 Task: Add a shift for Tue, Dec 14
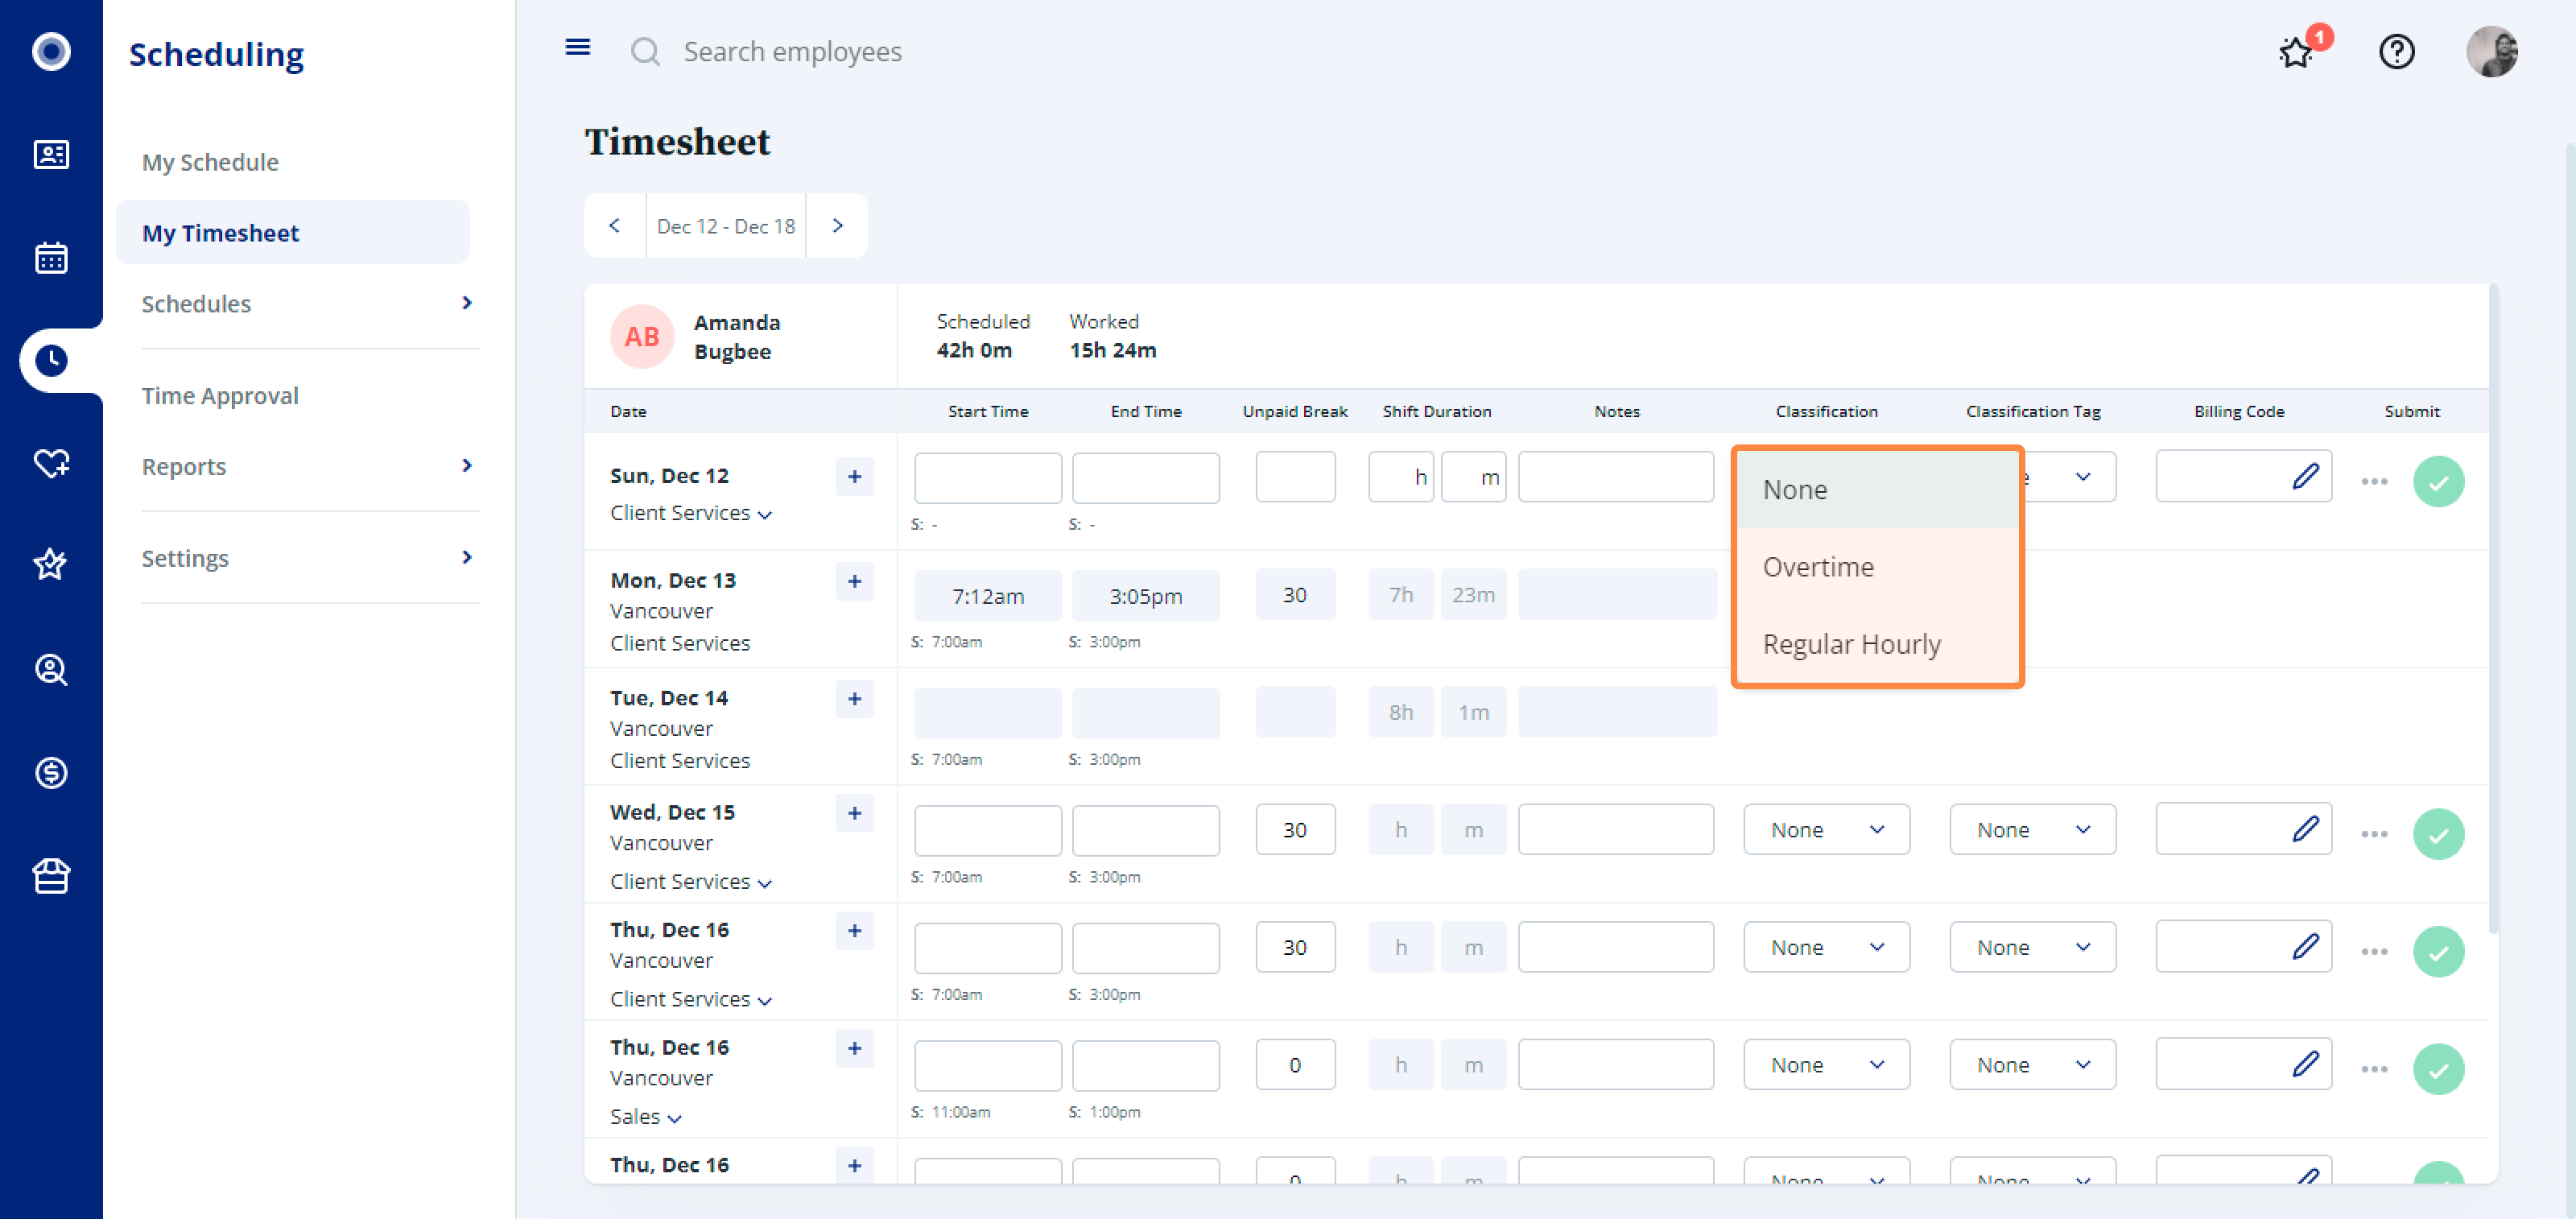[x=854, y=699]
